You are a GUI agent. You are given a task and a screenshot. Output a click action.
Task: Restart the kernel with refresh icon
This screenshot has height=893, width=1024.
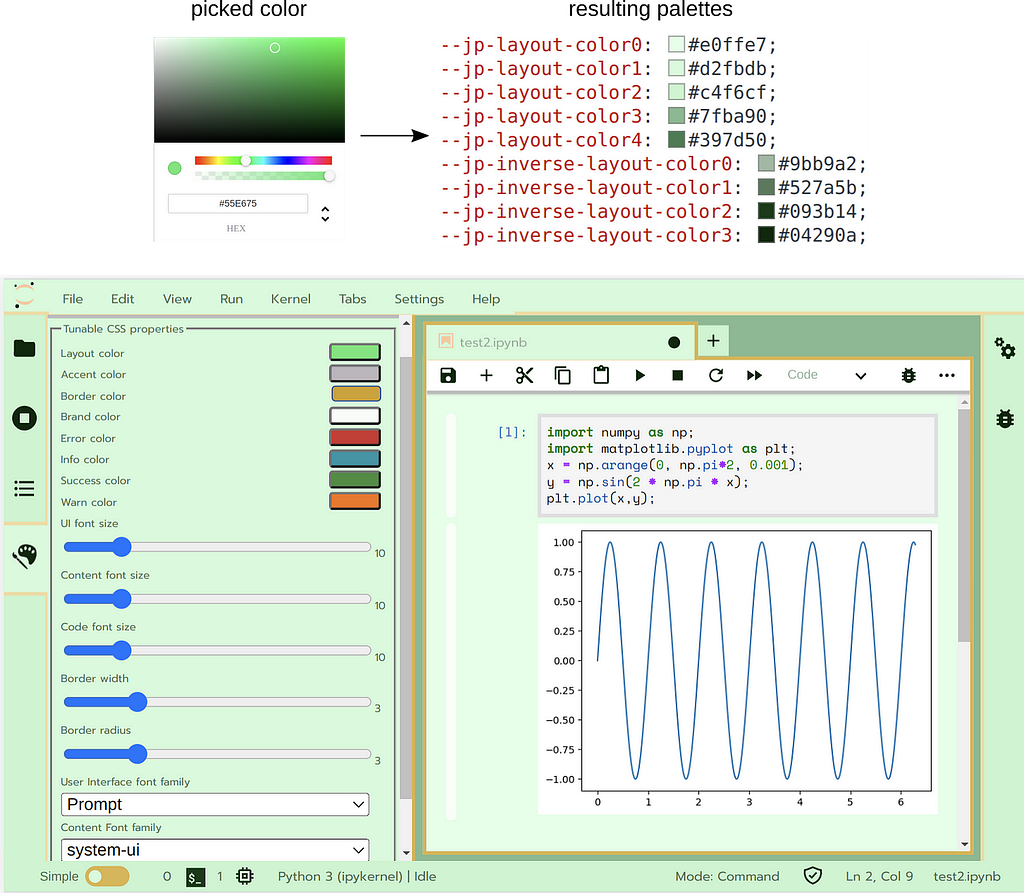pos(716,375)
